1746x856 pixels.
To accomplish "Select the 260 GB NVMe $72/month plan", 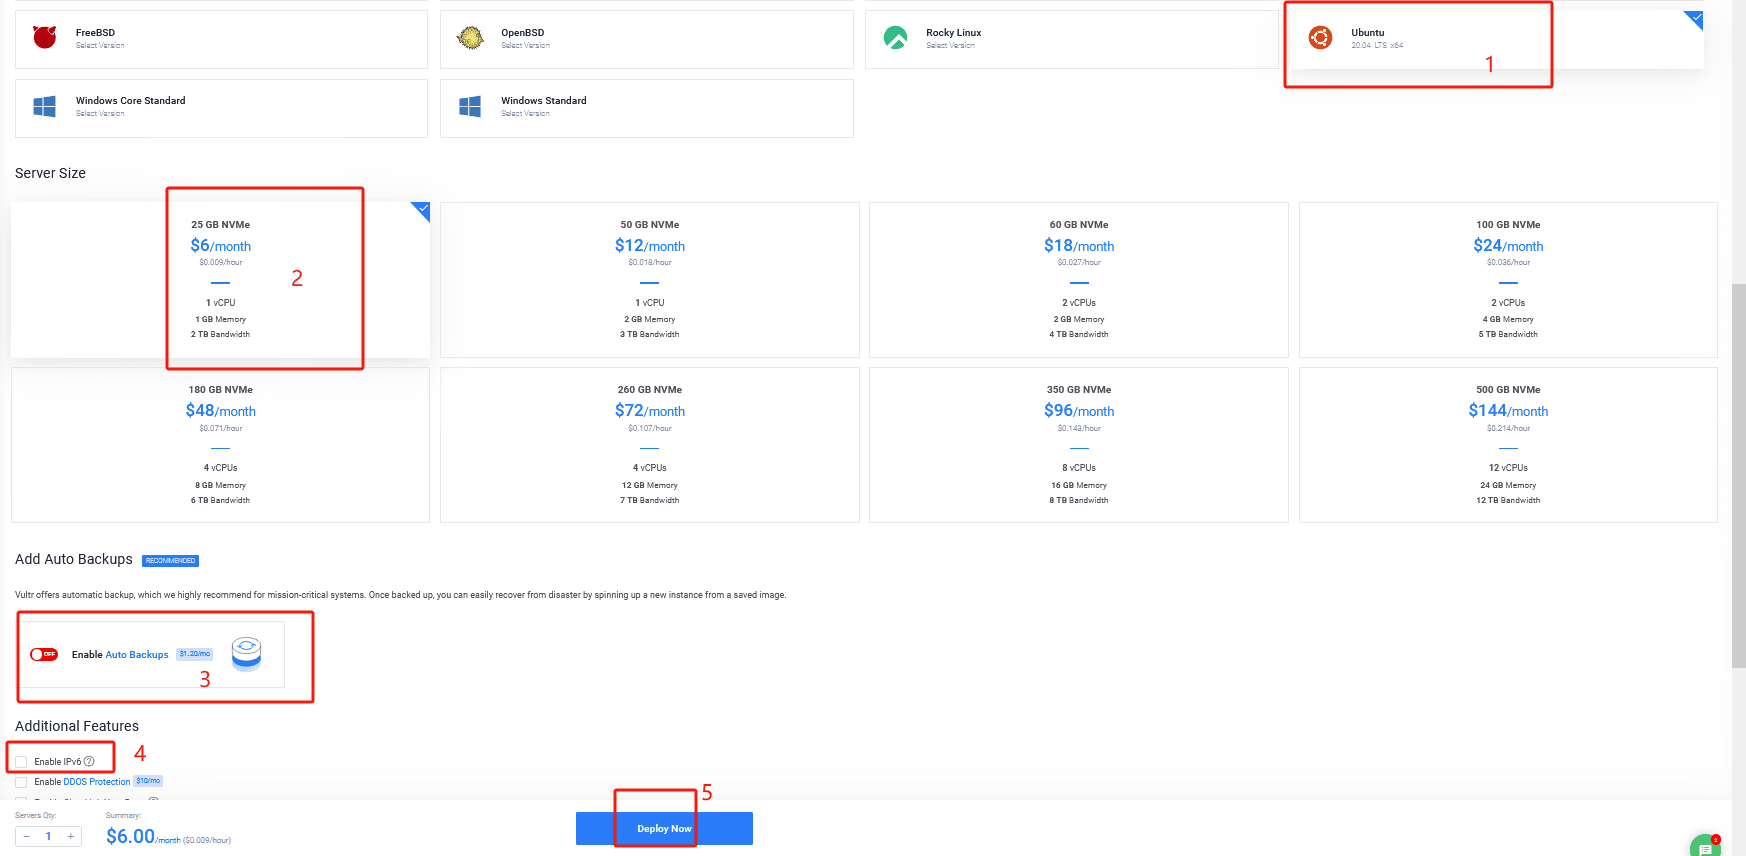I will pos(650,445).
